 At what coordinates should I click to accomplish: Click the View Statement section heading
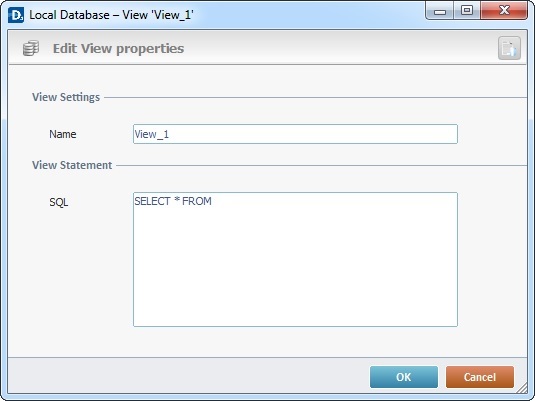pyautogui.click(x=72, y=165)
